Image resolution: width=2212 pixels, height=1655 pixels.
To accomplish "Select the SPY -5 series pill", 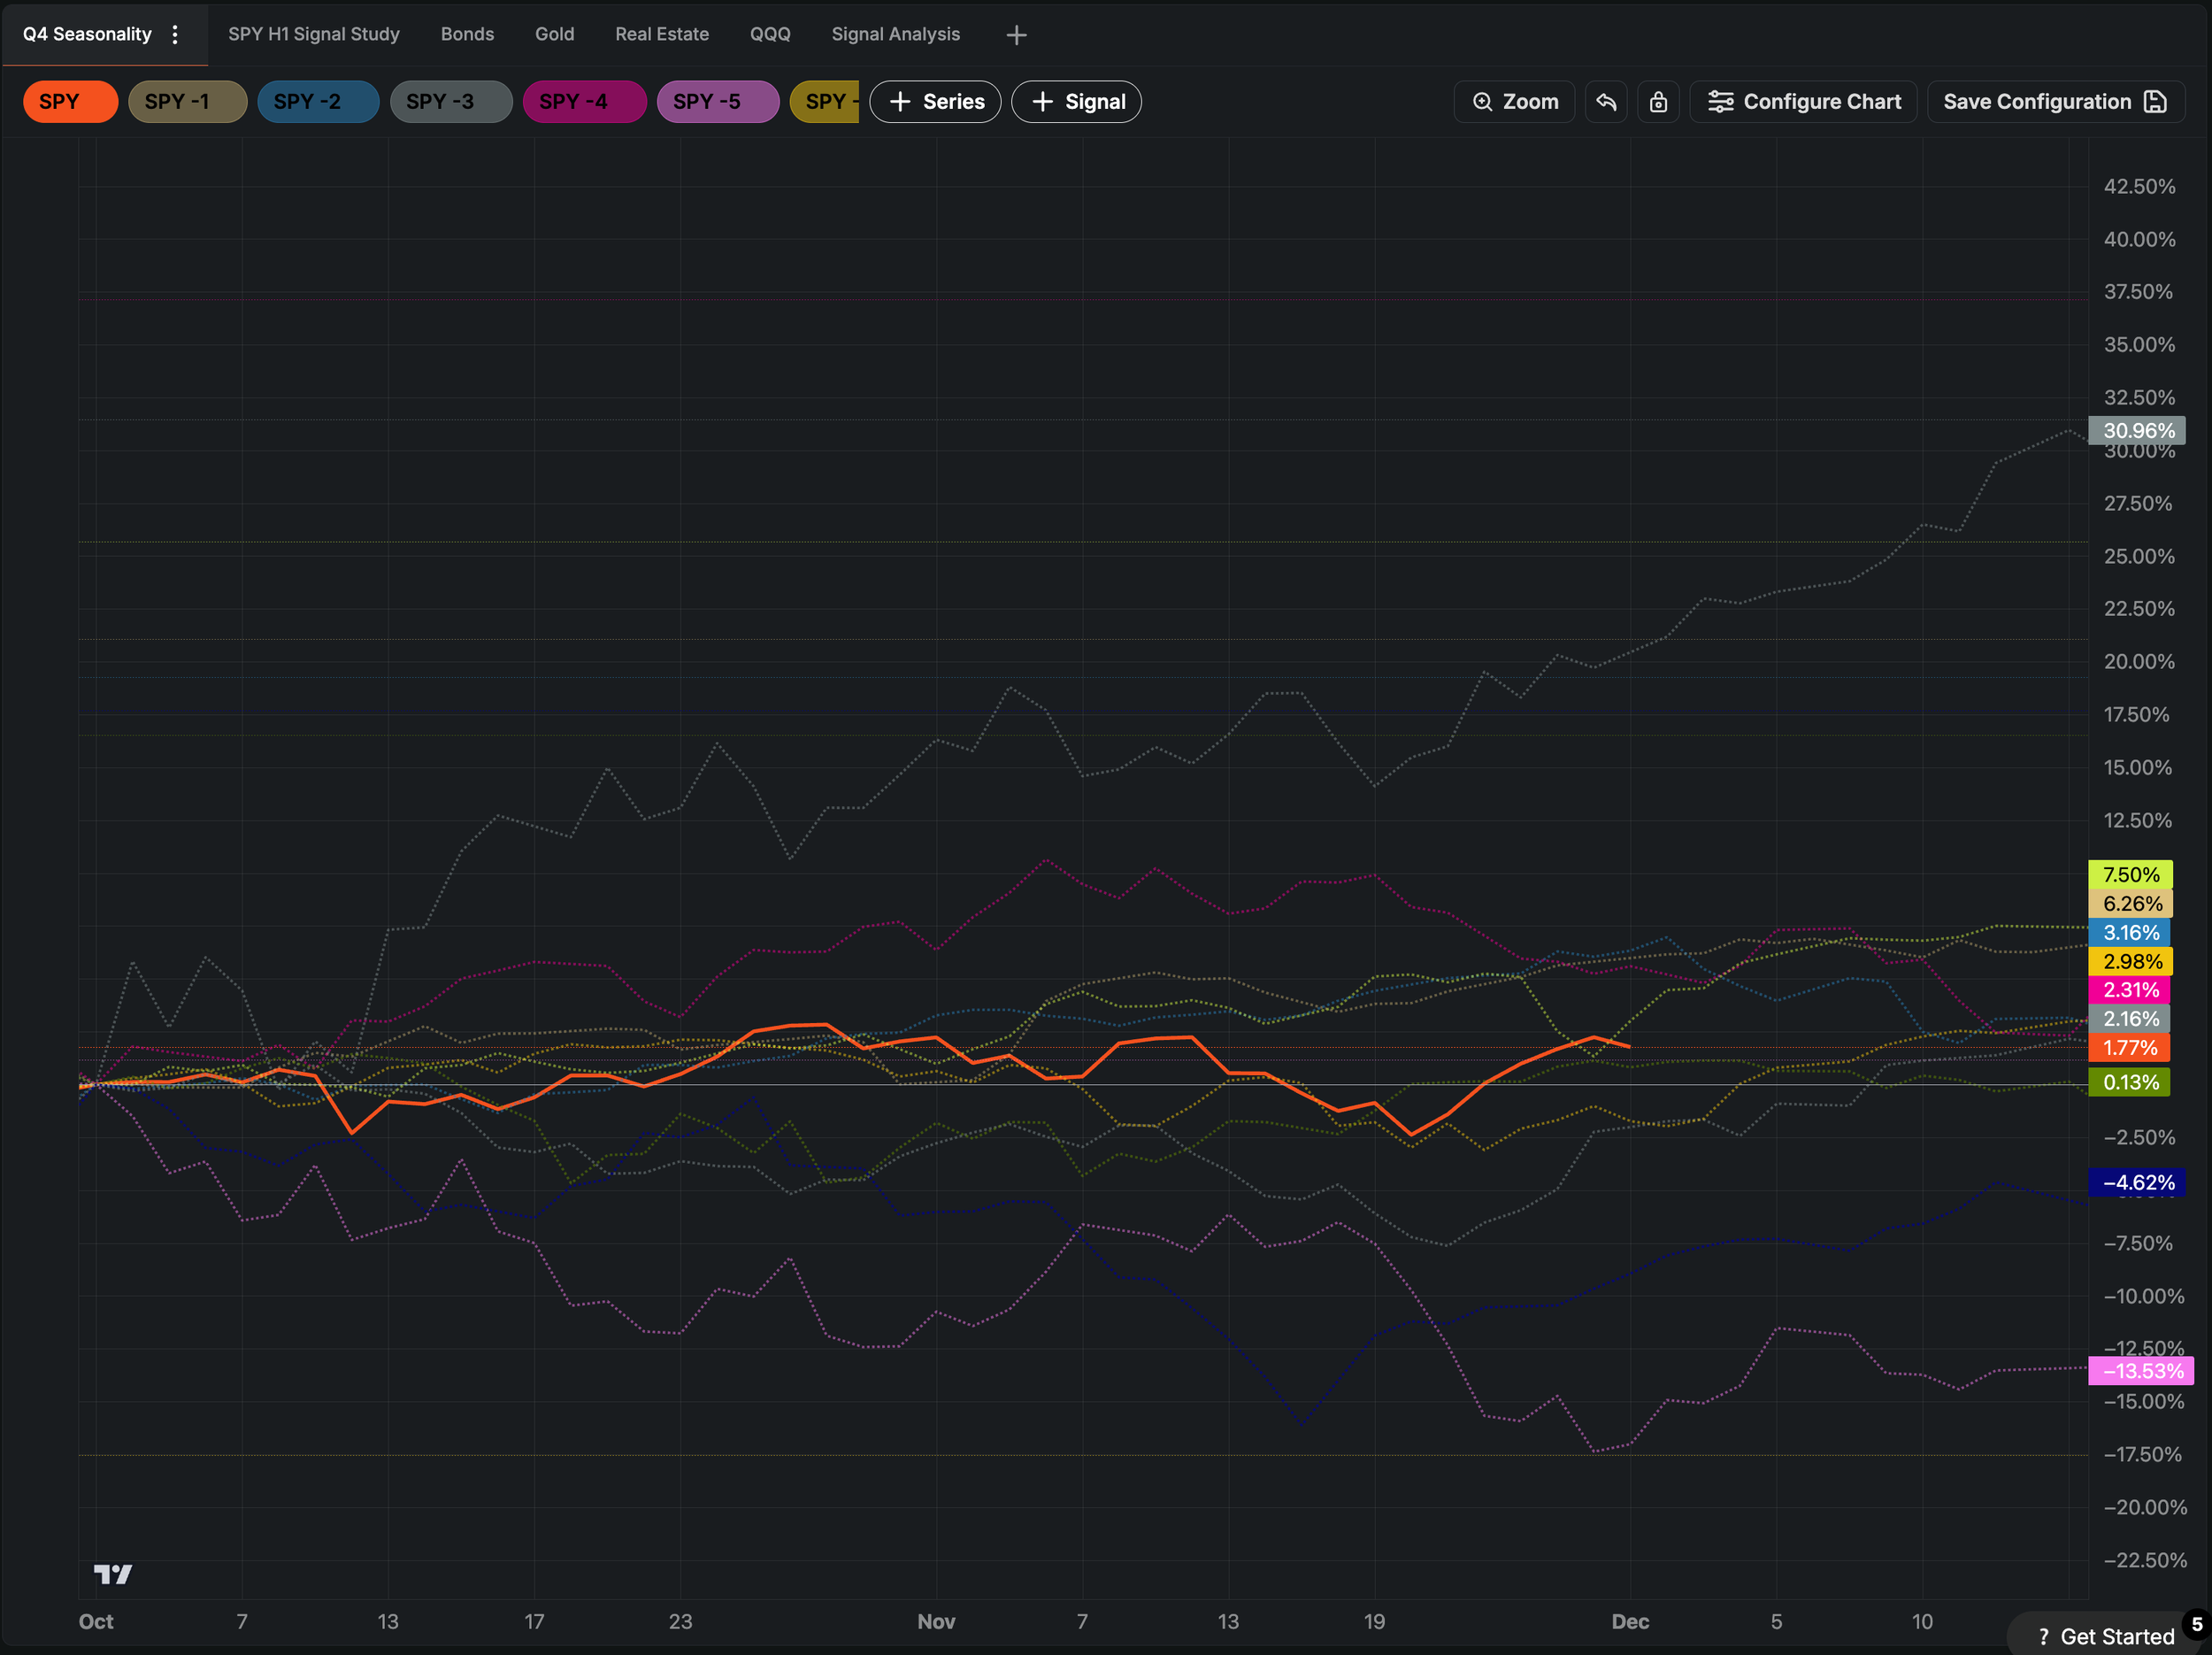I will coord(717,102).
